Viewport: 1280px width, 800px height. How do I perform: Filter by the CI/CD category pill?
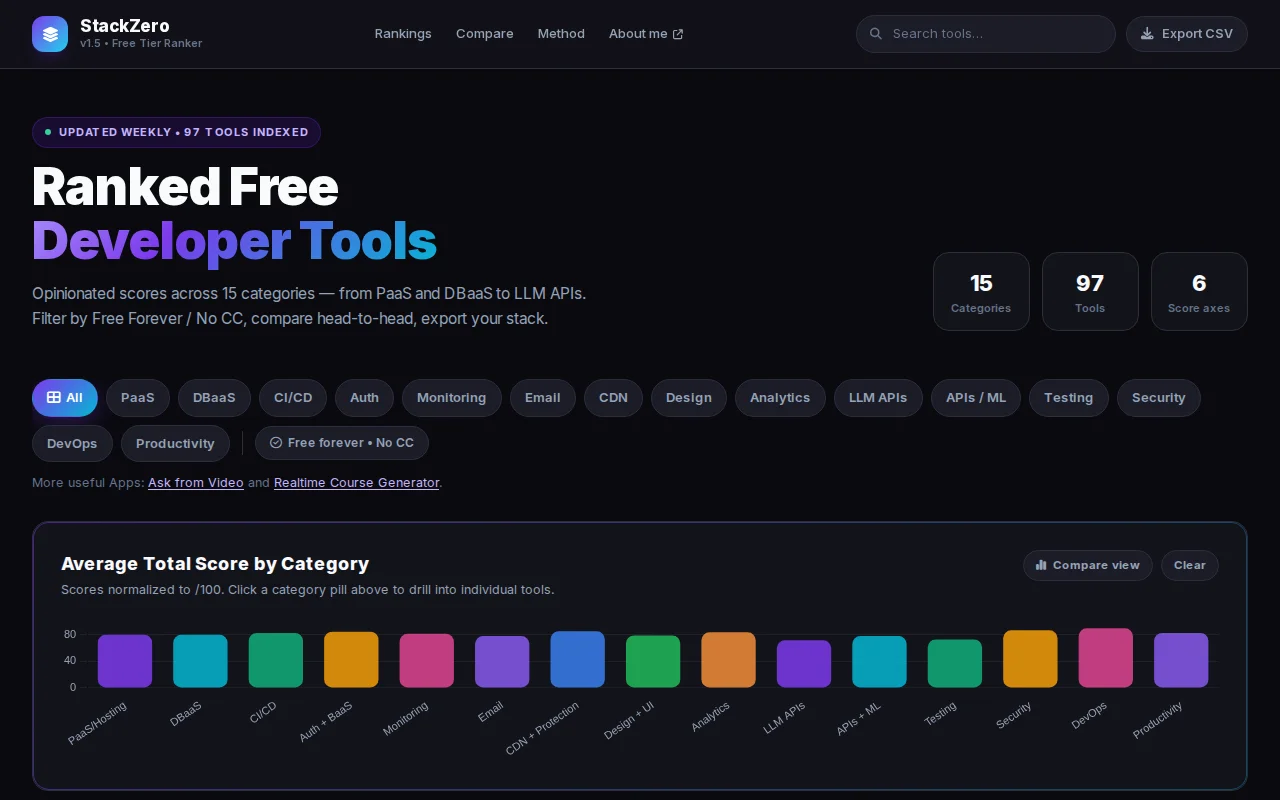pyautogui.click(x=293, y=398)
